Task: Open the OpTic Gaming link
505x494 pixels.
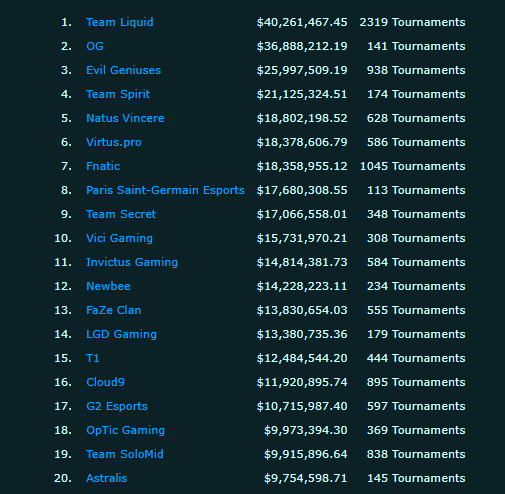Action: 125,430
